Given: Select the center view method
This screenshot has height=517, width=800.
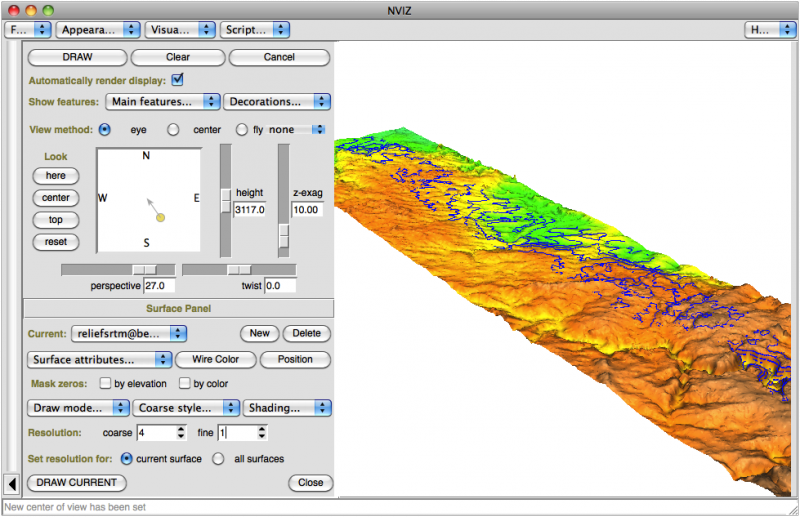Looking at the screenshot, I should pos(173,130).
